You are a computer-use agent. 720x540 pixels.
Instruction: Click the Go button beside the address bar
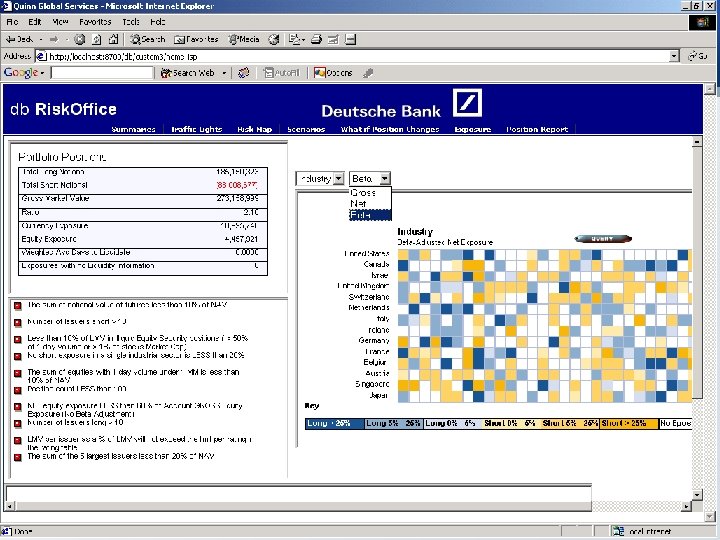click(x=698, y=56)
